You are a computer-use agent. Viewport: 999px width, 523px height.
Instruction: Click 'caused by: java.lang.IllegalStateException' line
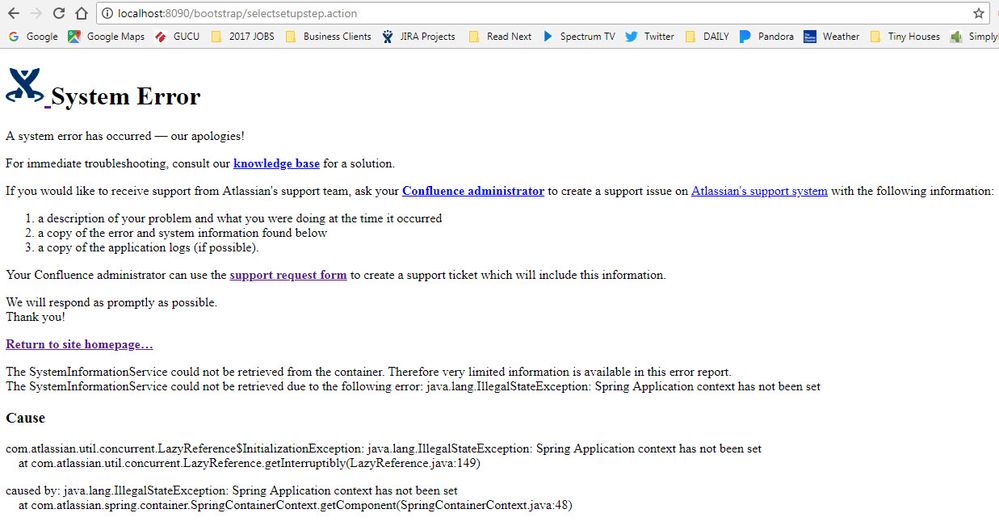pos(231,491)
